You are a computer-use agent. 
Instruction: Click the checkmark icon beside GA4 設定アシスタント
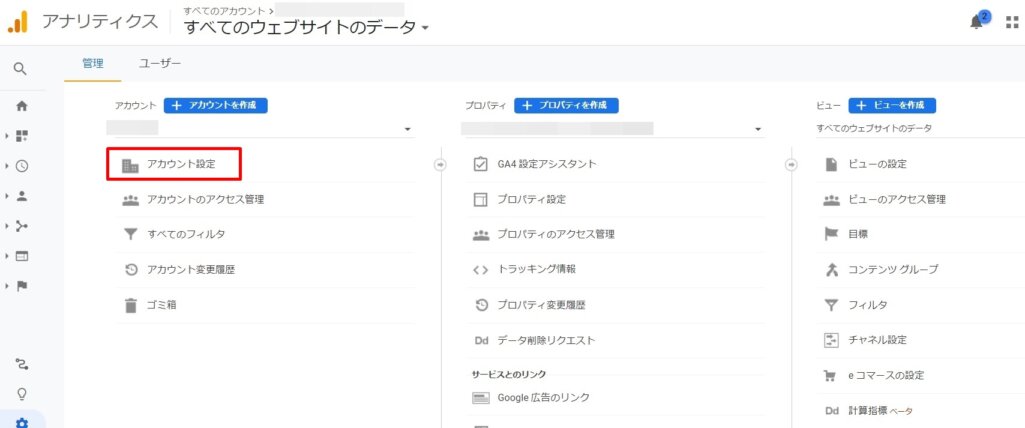pos(480,164)
